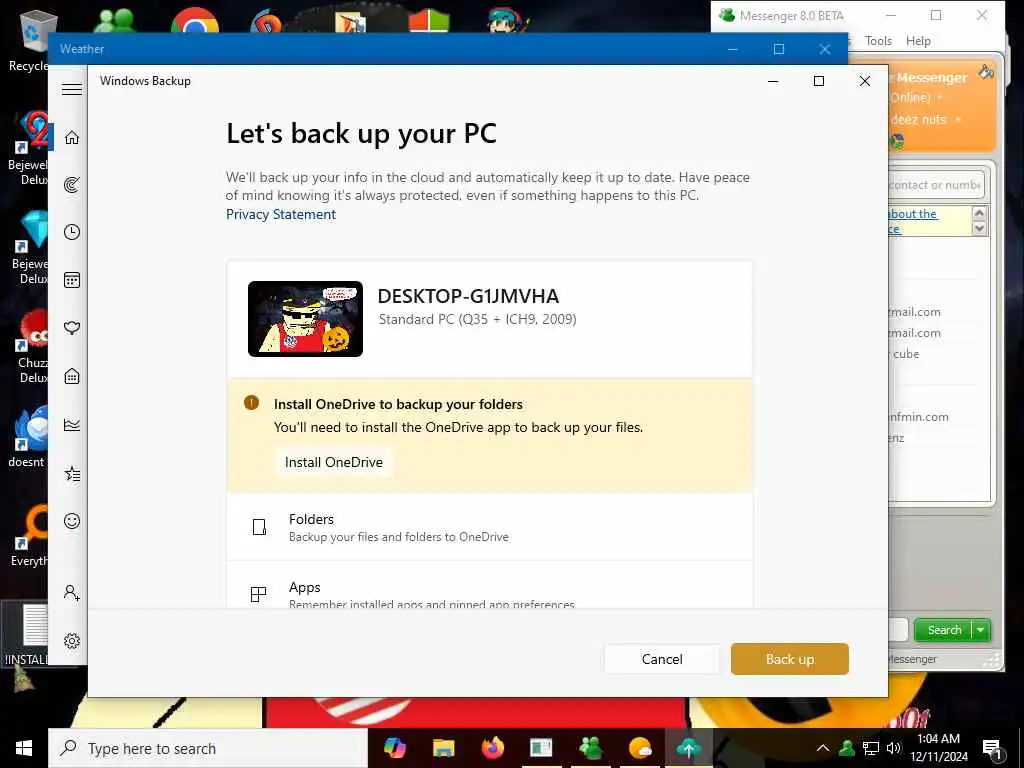Click the Folders row icon
Viewport: 1024px width, 768px height.
coord(259,527)
